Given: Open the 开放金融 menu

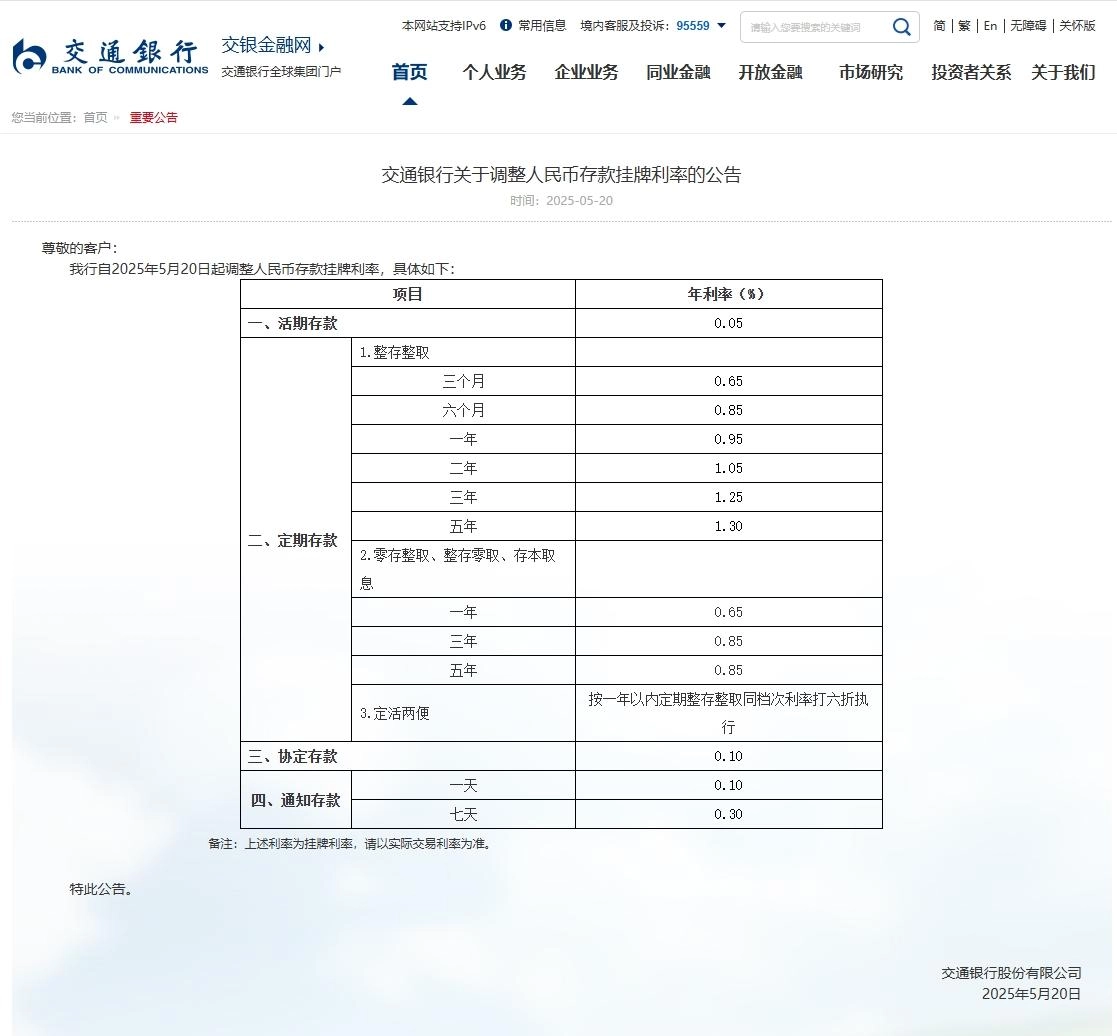Looking at the screenshot, I should pyautogui.click(x=769, y=72).
